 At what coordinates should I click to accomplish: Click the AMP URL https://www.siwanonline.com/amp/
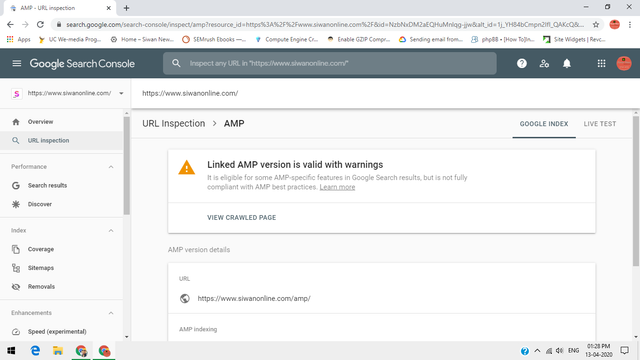pyautogui.click(x=254, y=298)
